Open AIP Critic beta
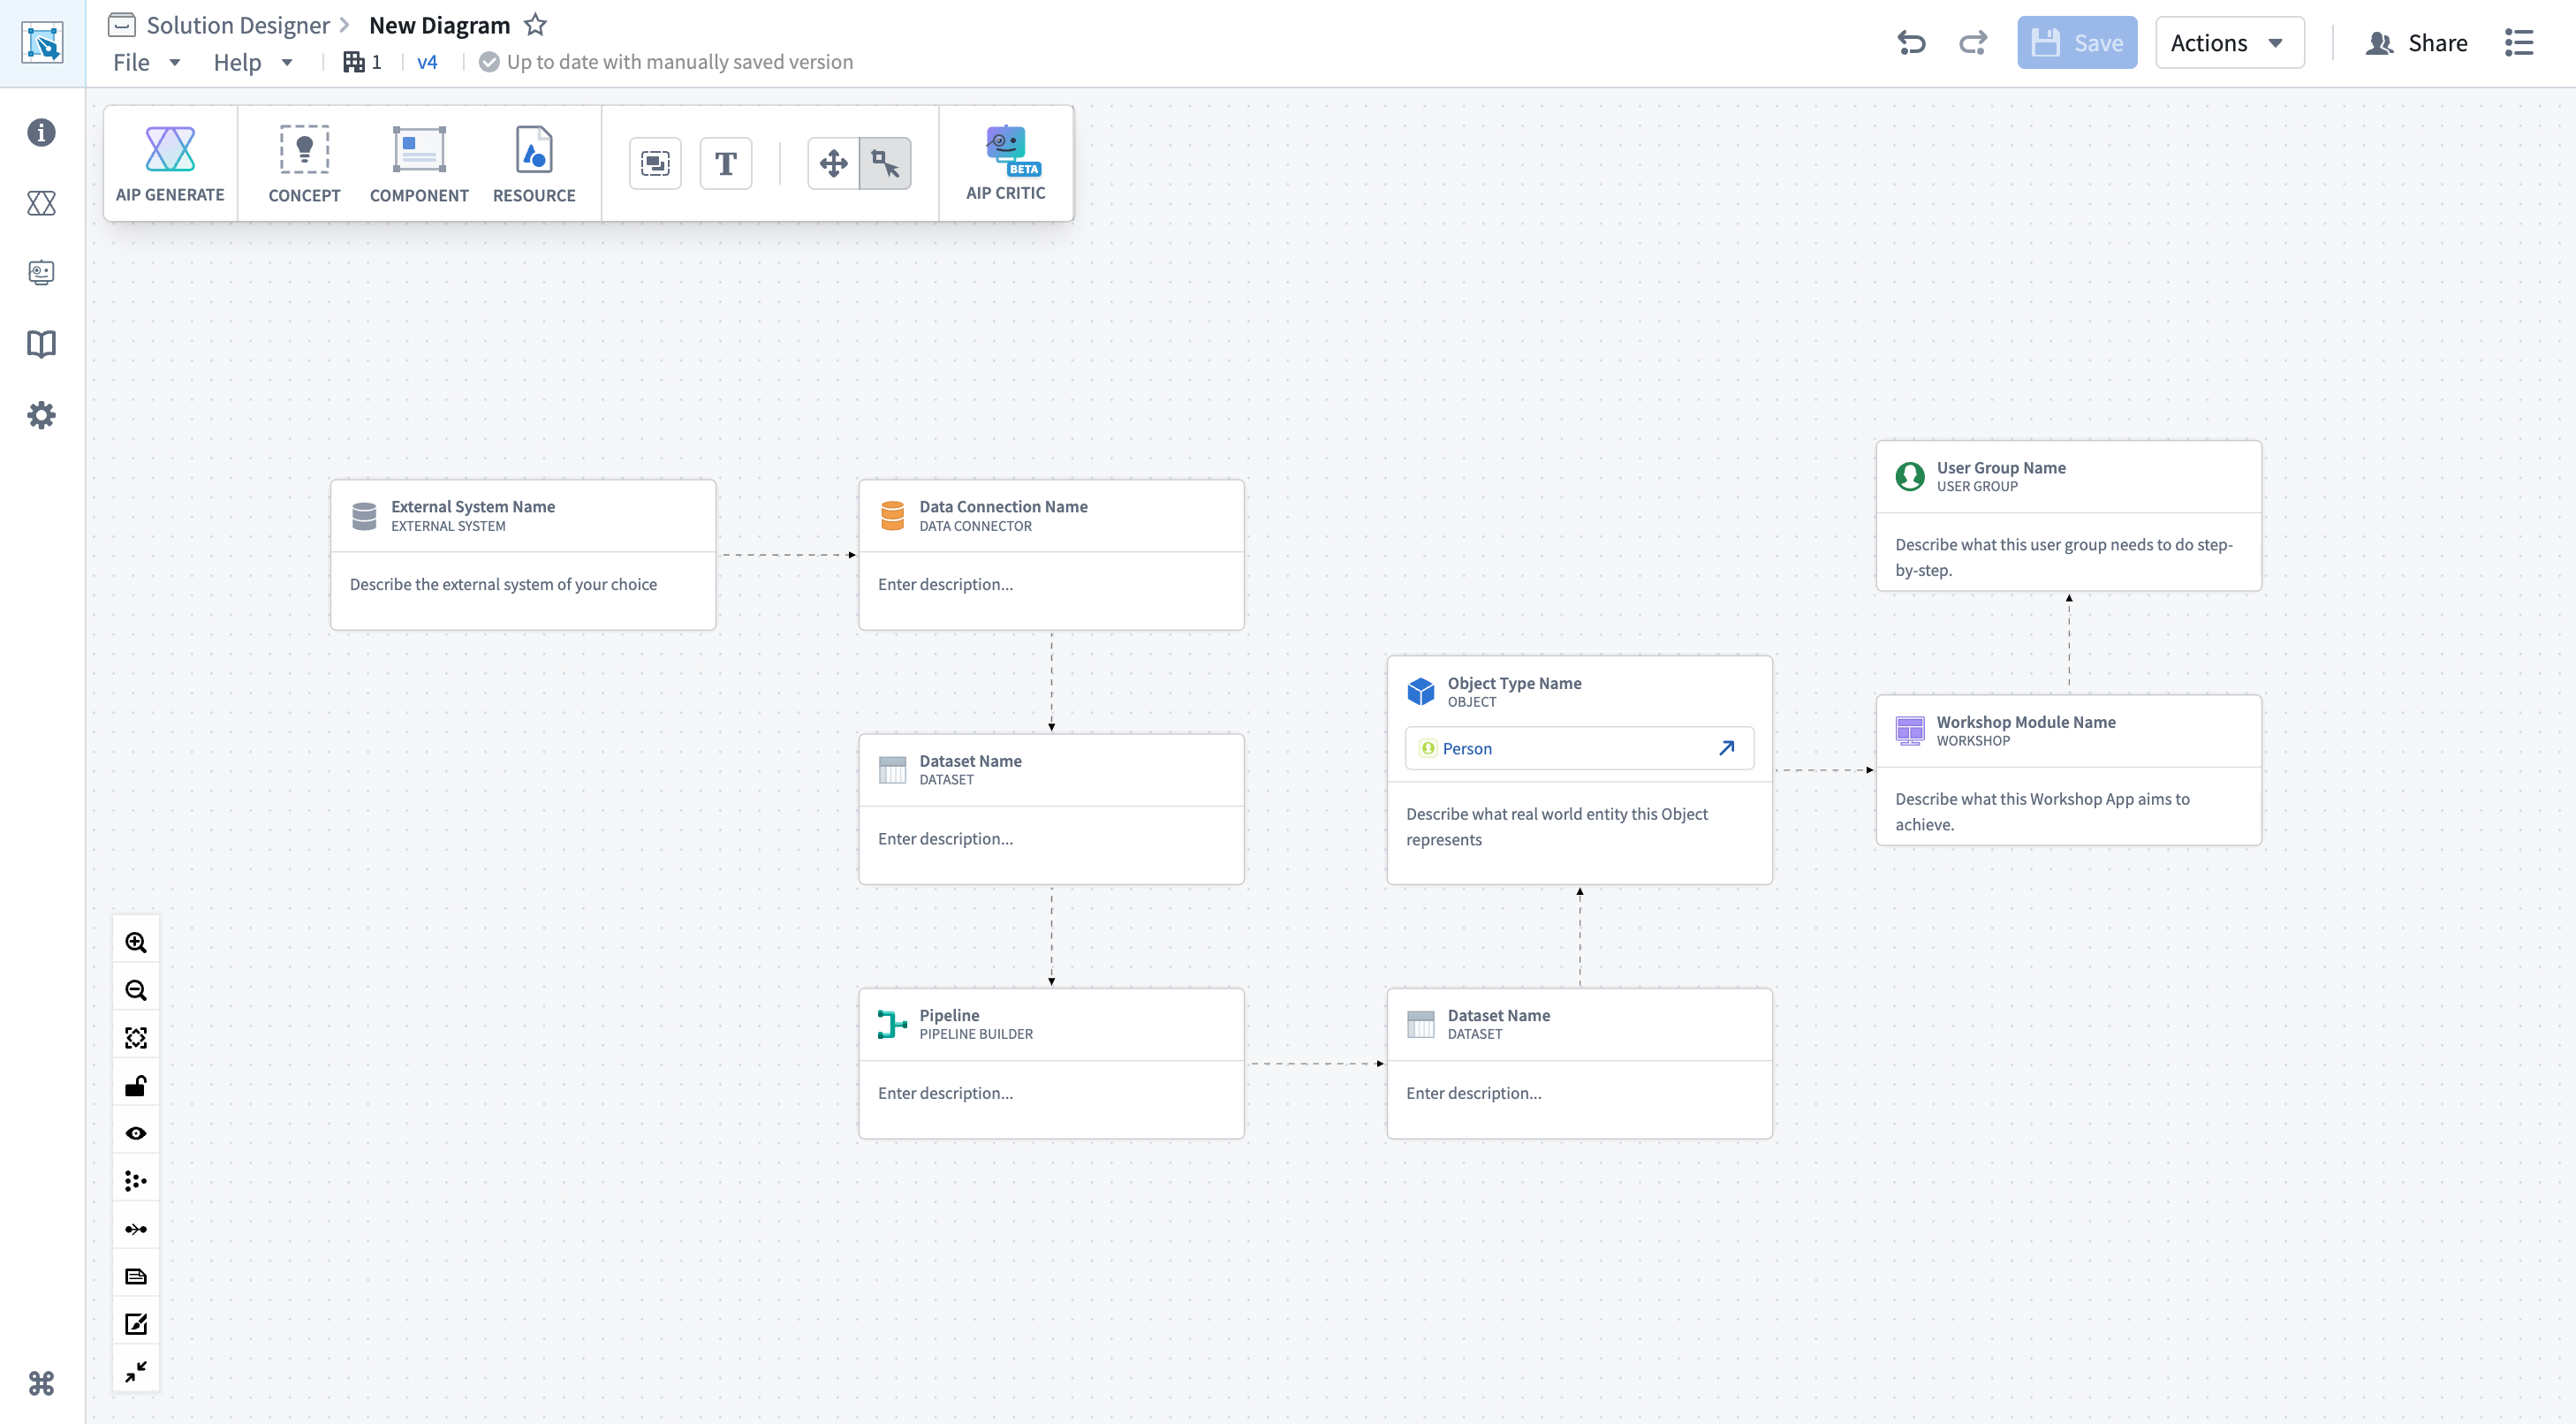The image size is (2576, 1424). tap(1006, 163)
